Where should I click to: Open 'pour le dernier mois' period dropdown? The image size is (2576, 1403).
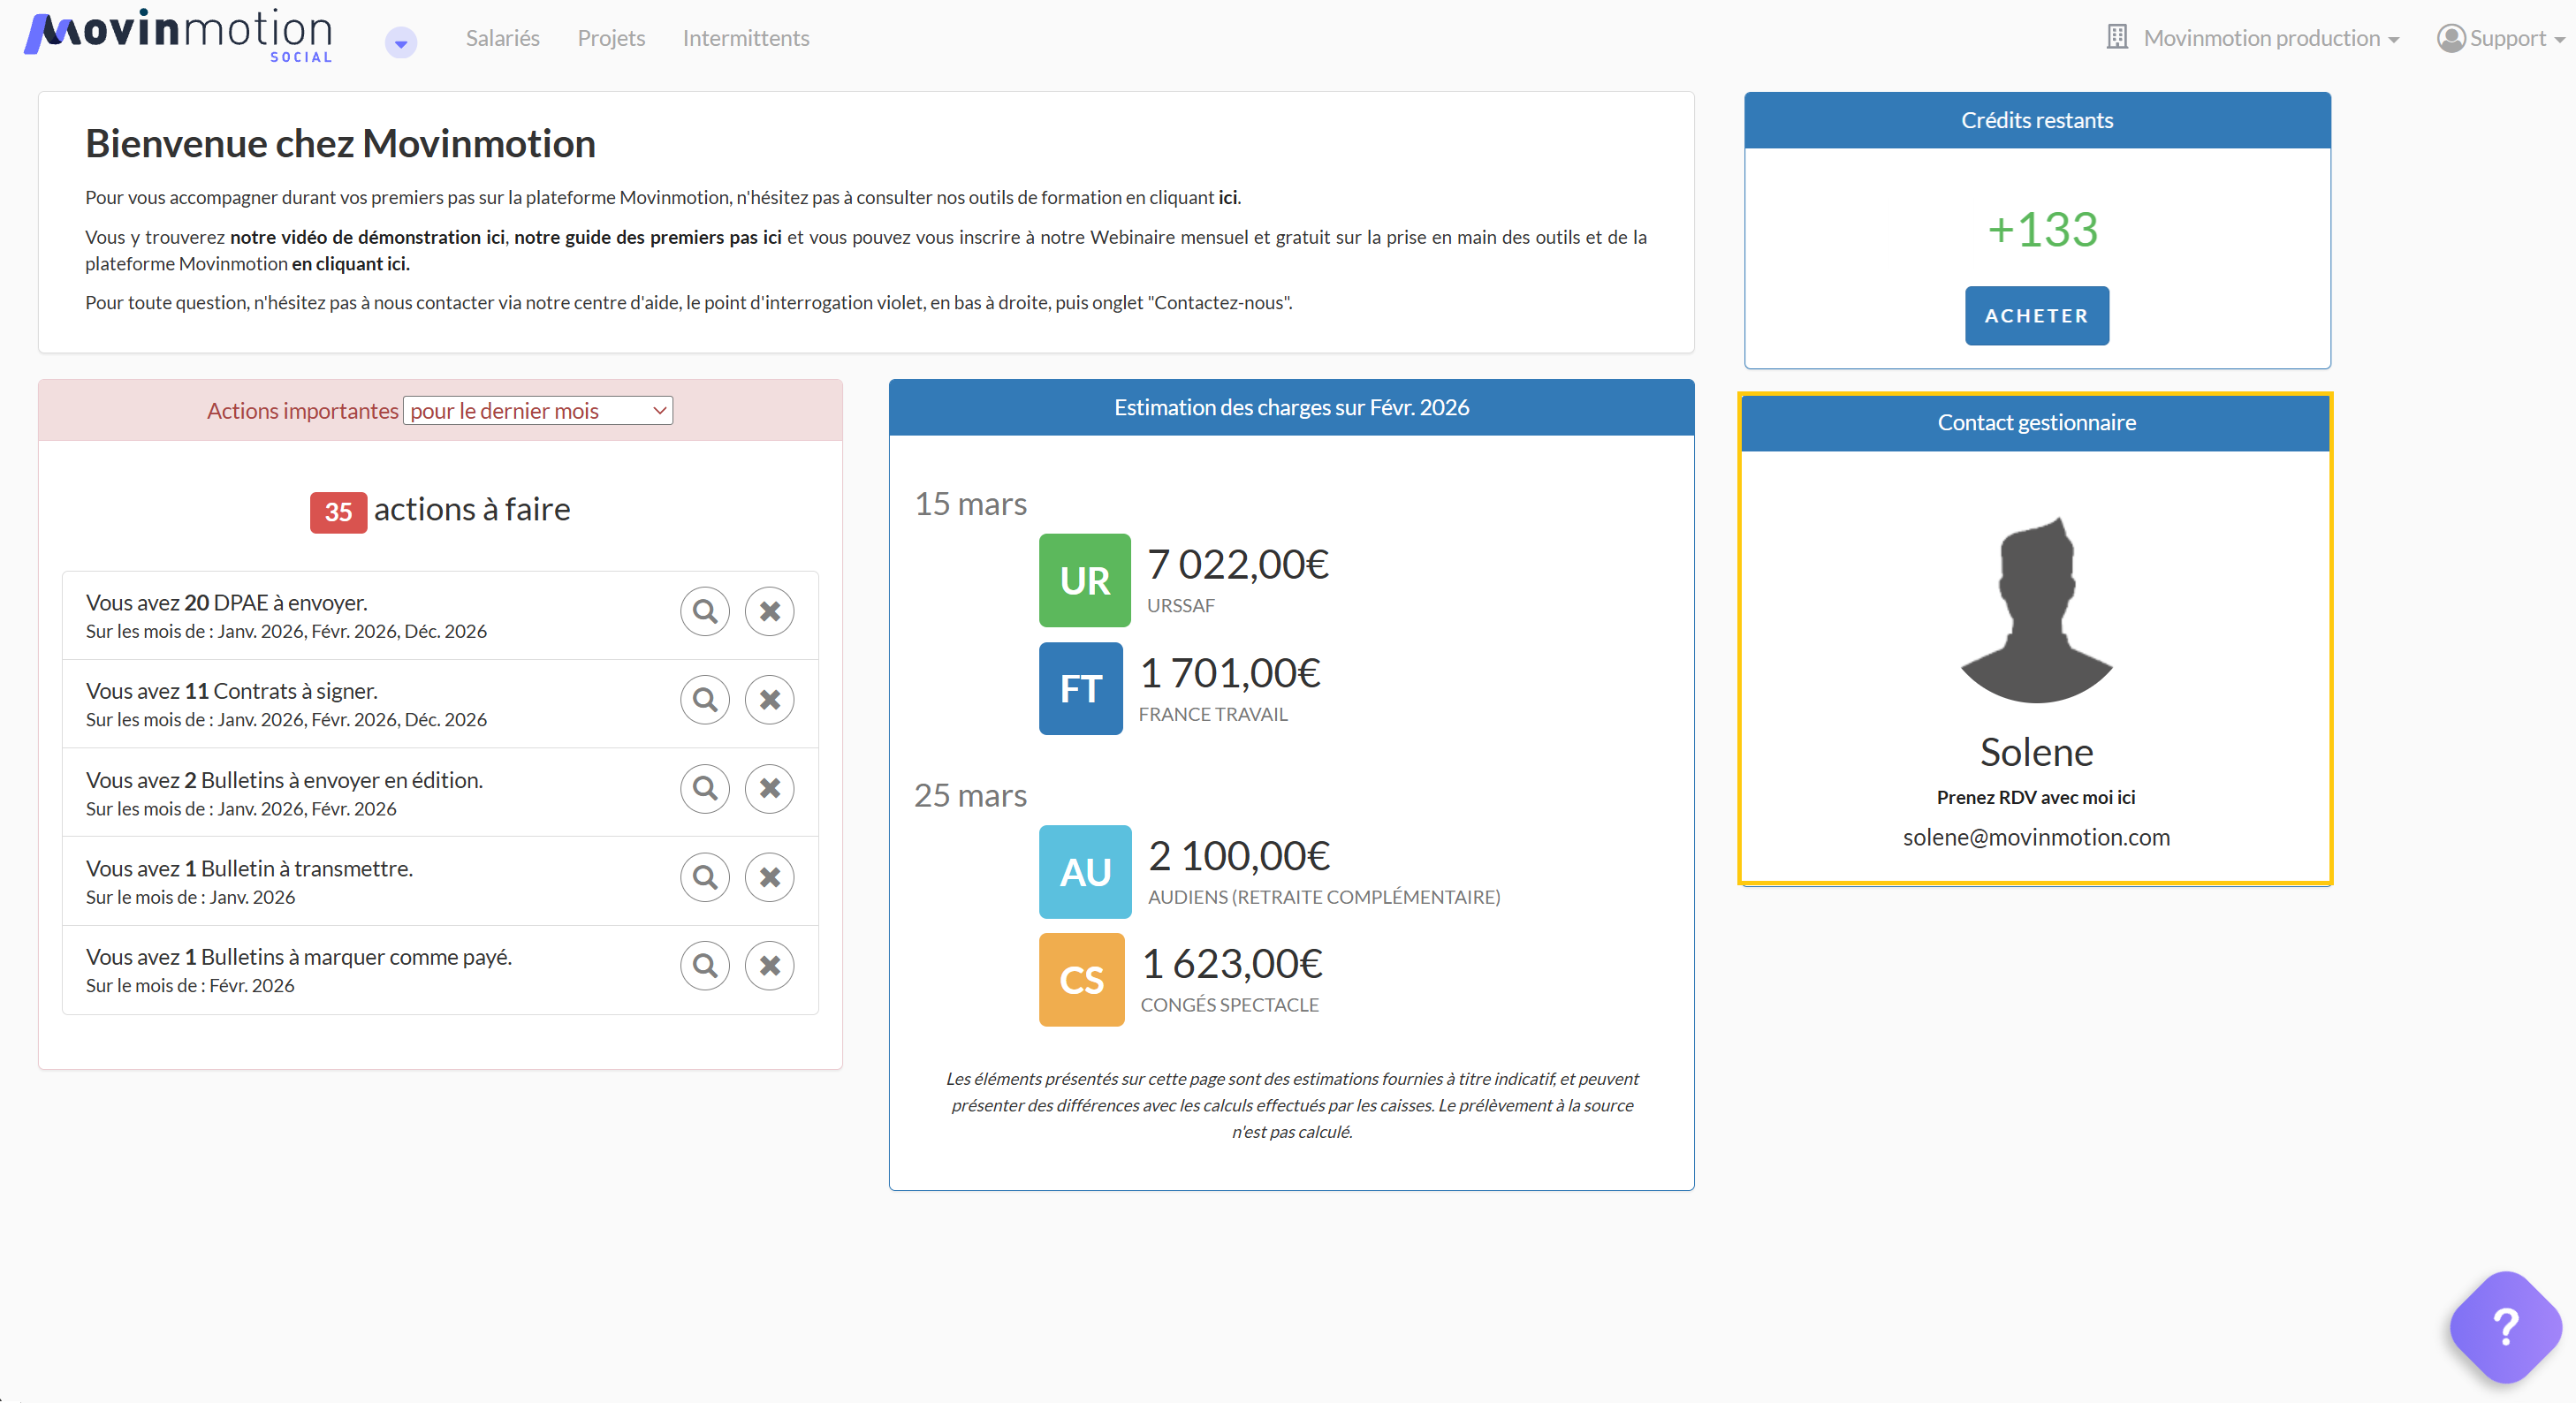[538, 411]
